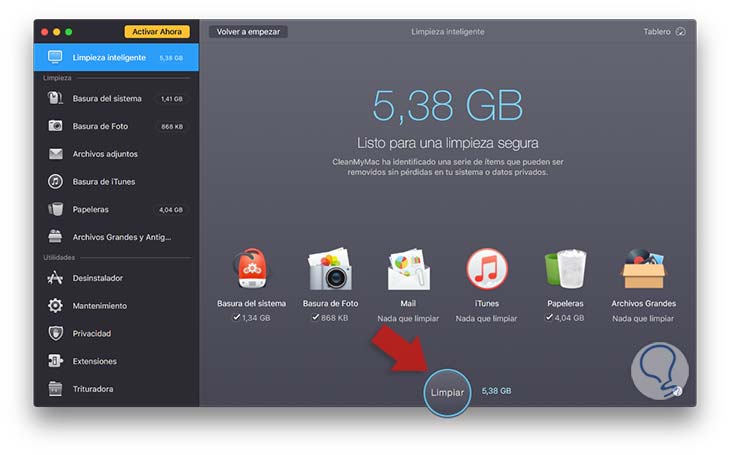Open the Extensiones utility
Image resolution: width=730 pixels, height=455 pixels.
(x=116, y=361)
